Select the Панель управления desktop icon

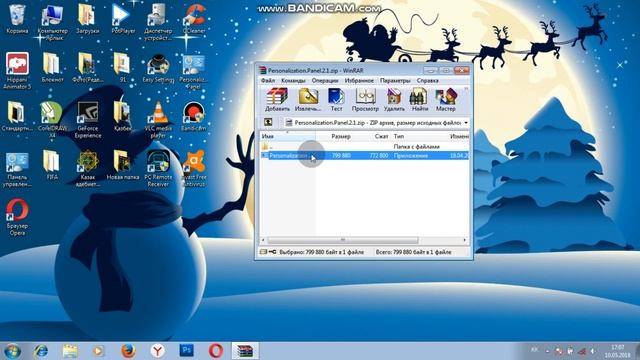pos(17,169)
